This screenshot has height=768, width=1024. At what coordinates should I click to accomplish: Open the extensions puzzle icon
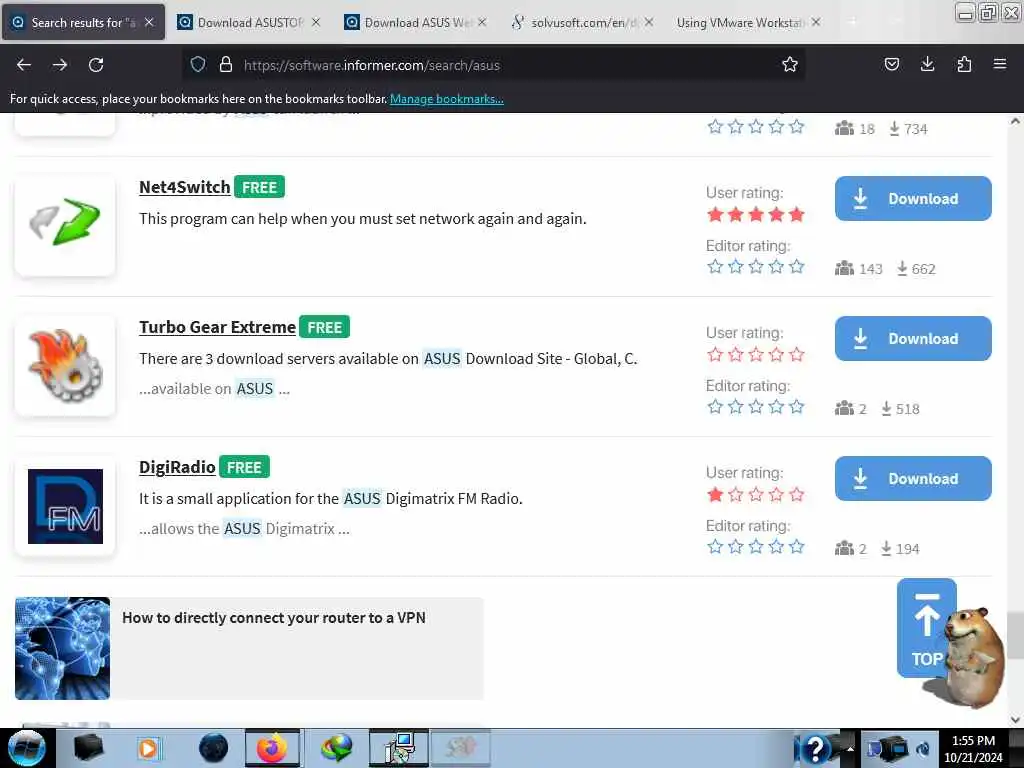tap(964, 65)
